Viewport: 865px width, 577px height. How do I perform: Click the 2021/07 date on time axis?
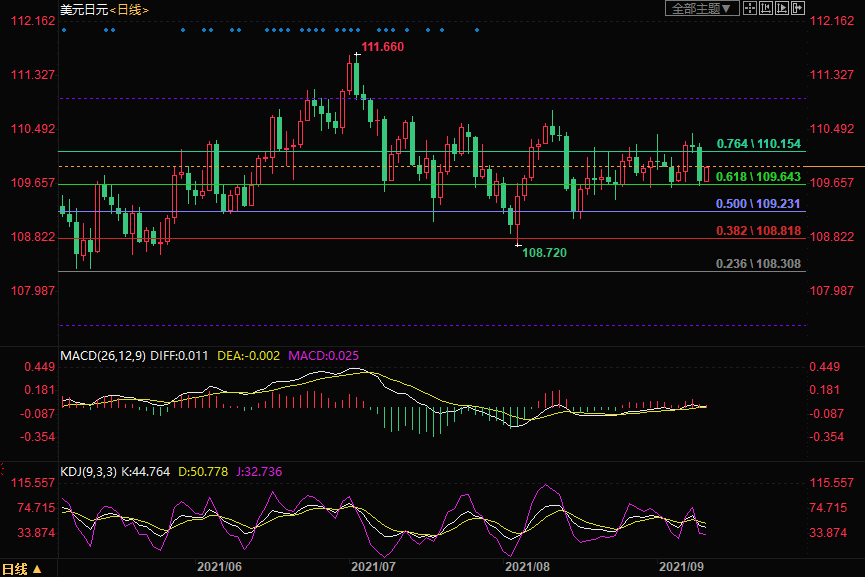click(x=374, y=566)
